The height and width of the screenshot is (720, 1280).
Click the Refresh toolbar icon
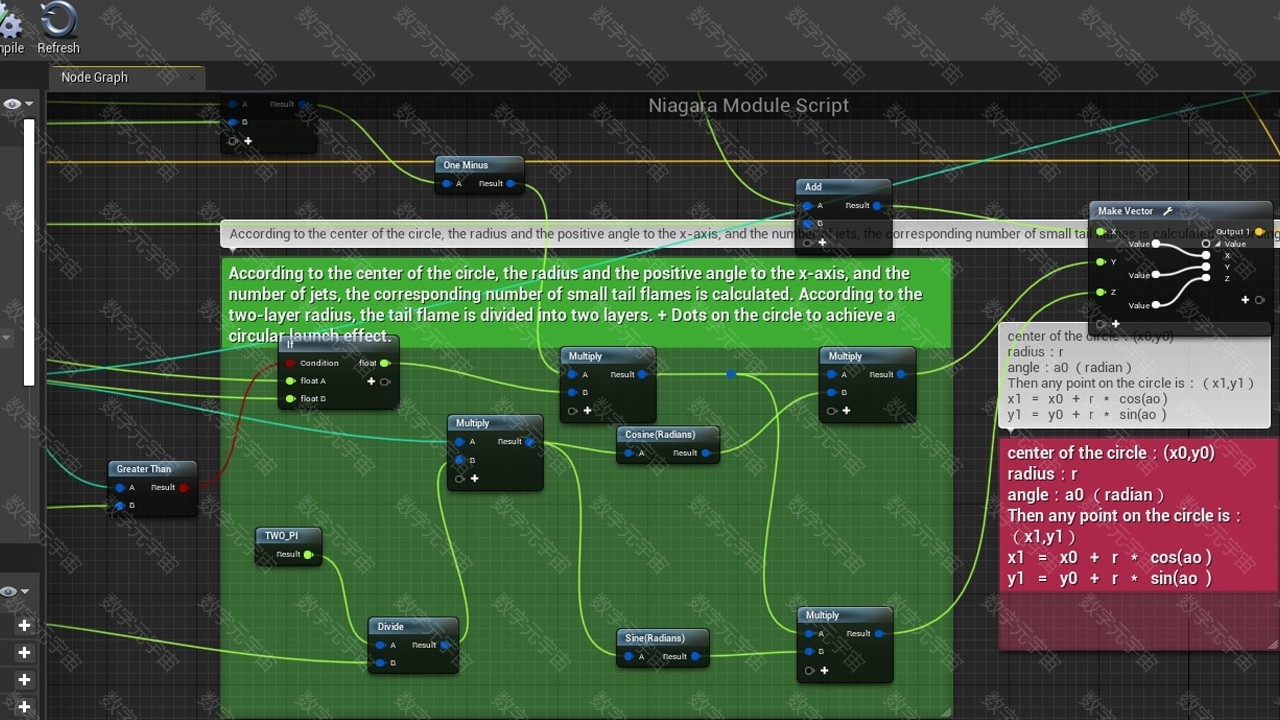tap(58, 22)
